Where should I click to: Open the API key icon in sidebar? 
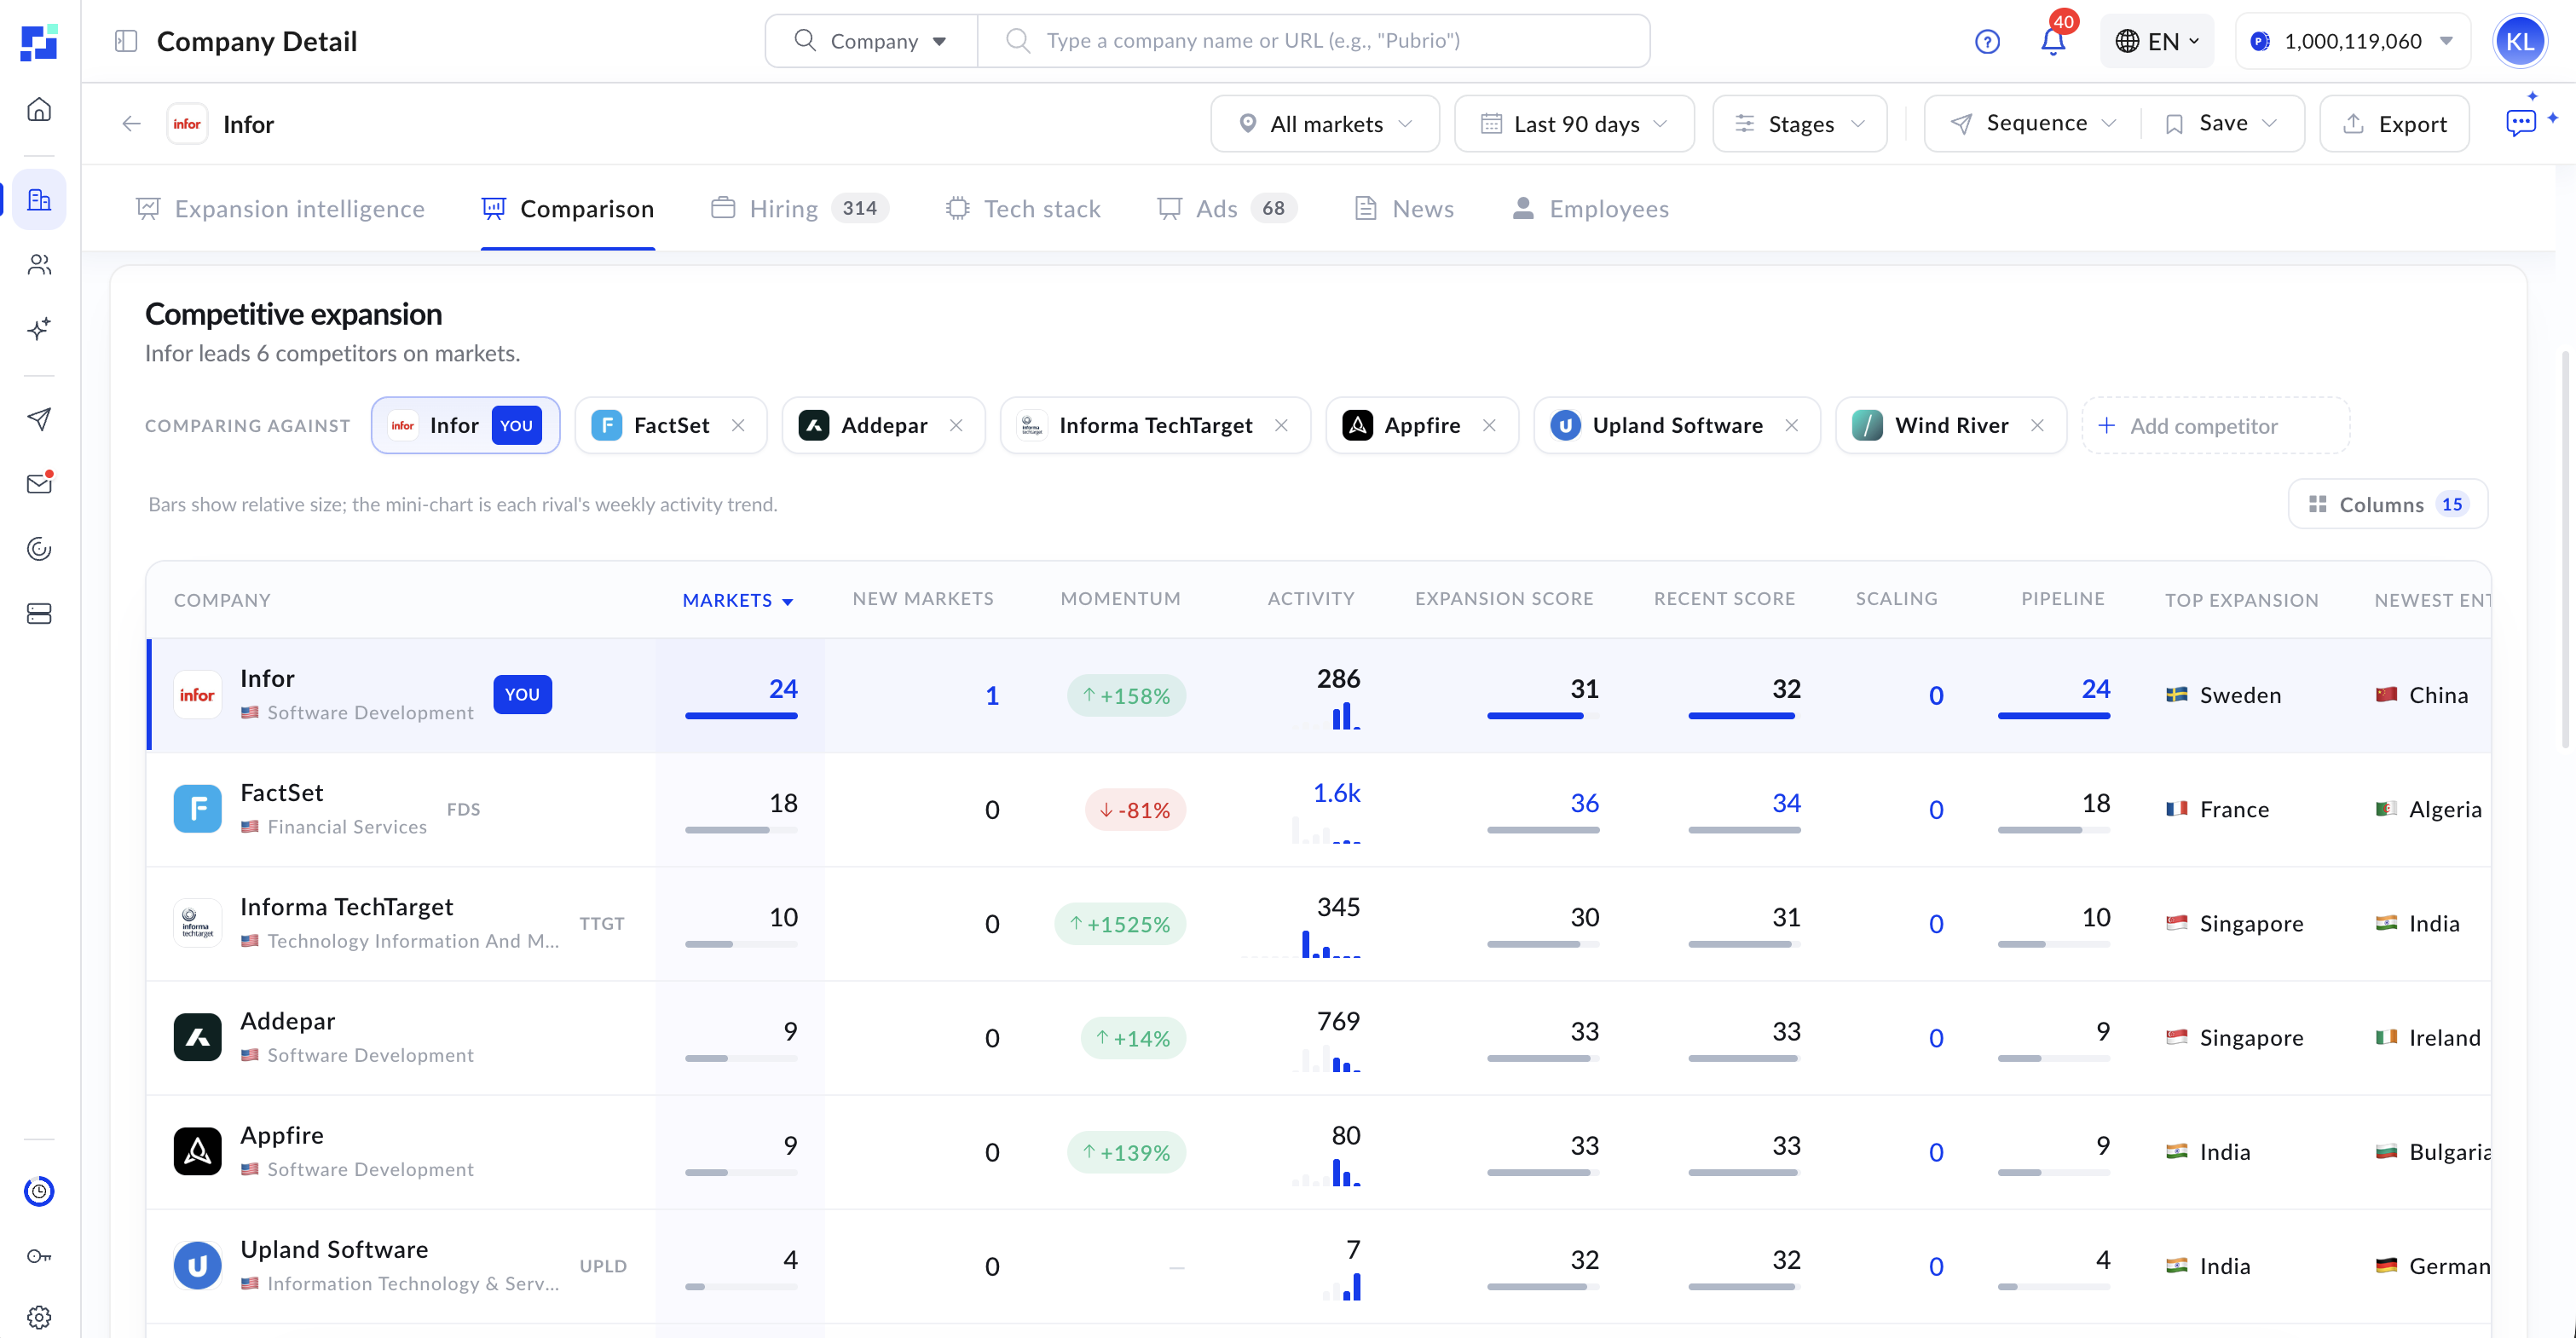click(39, 1256)
